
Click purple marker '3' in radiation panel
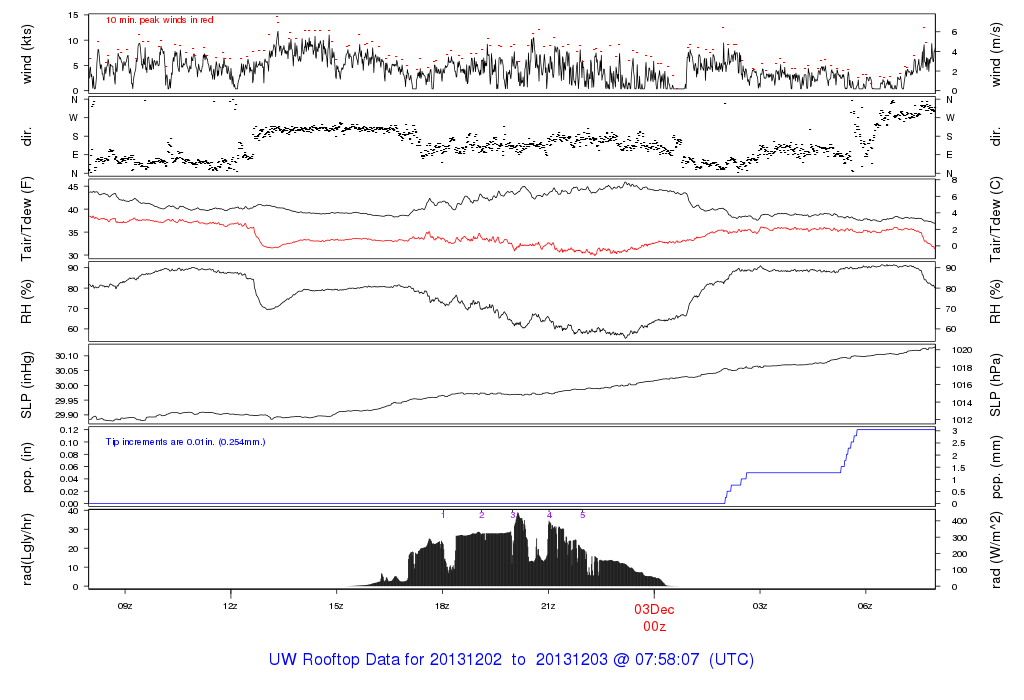[513, 515]
